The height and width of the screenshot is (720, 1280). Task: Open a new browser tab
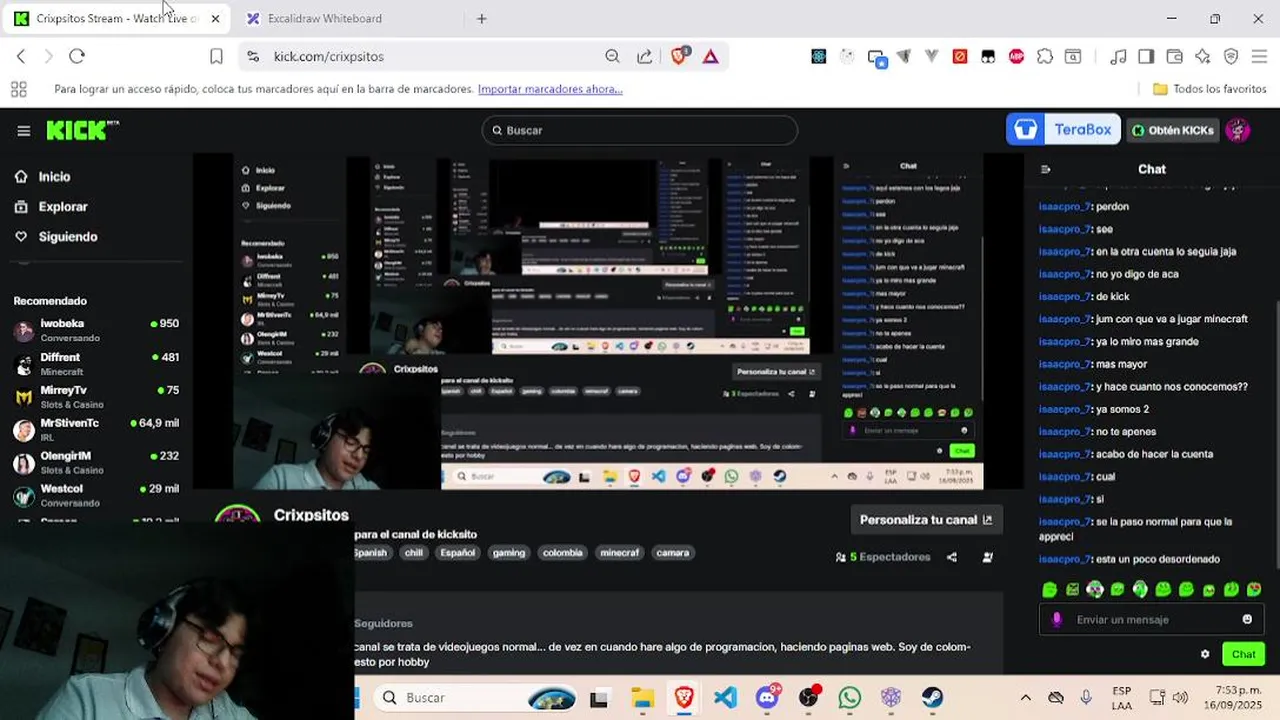tap(481, 18)
